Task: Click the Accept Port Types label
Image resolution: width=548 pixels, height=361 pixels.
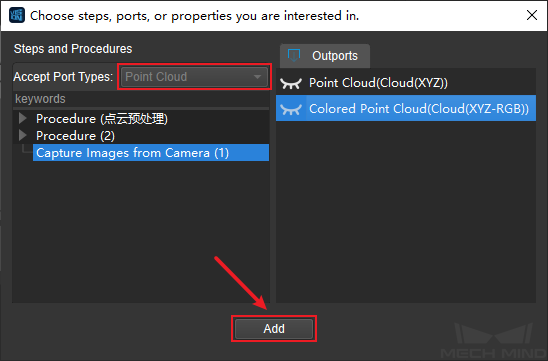Action: click(63, 77)
